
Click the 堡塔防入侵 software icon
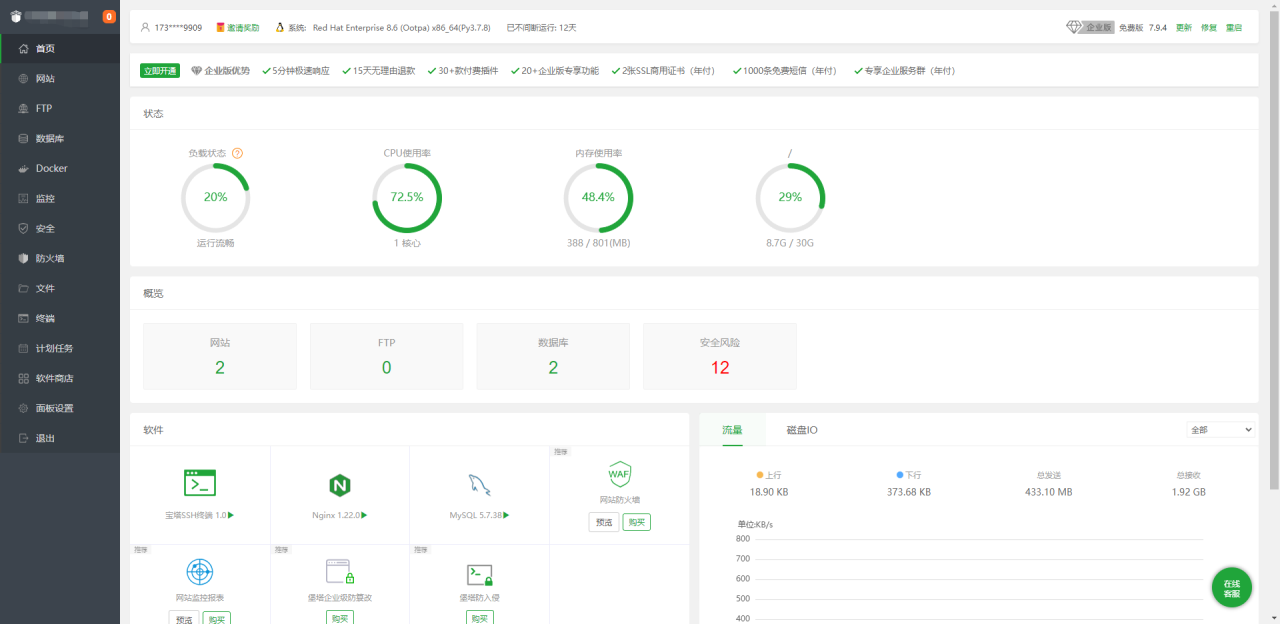479,573
